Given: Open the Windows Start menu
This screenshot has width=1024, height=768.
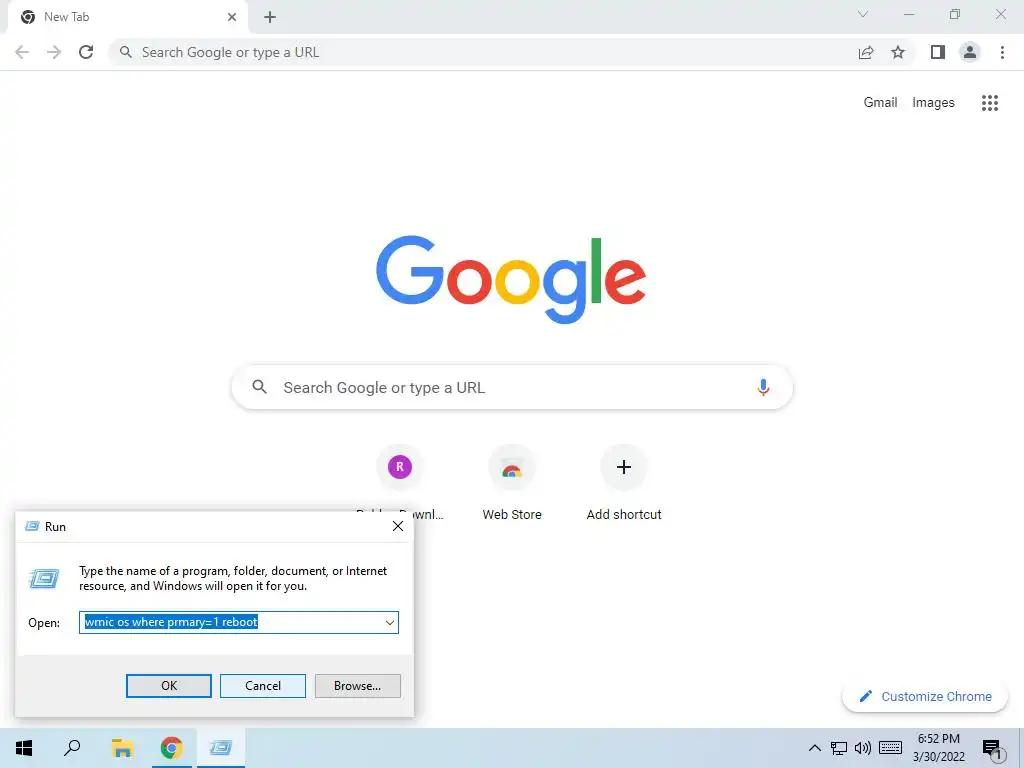Looking at the screenshot, I should [x=24, y=748].
